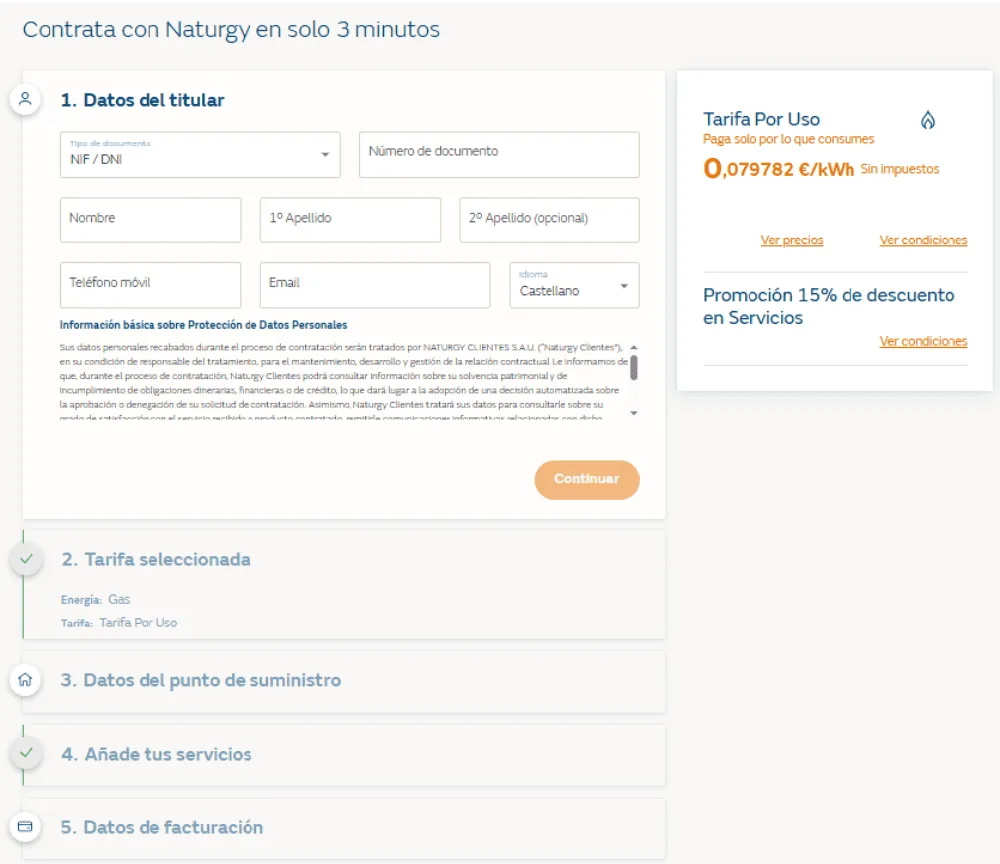This screenshot has height=864, width=1000.
Task: Expand section 3. Datos del punto de suministro
Action: (344, 680)
